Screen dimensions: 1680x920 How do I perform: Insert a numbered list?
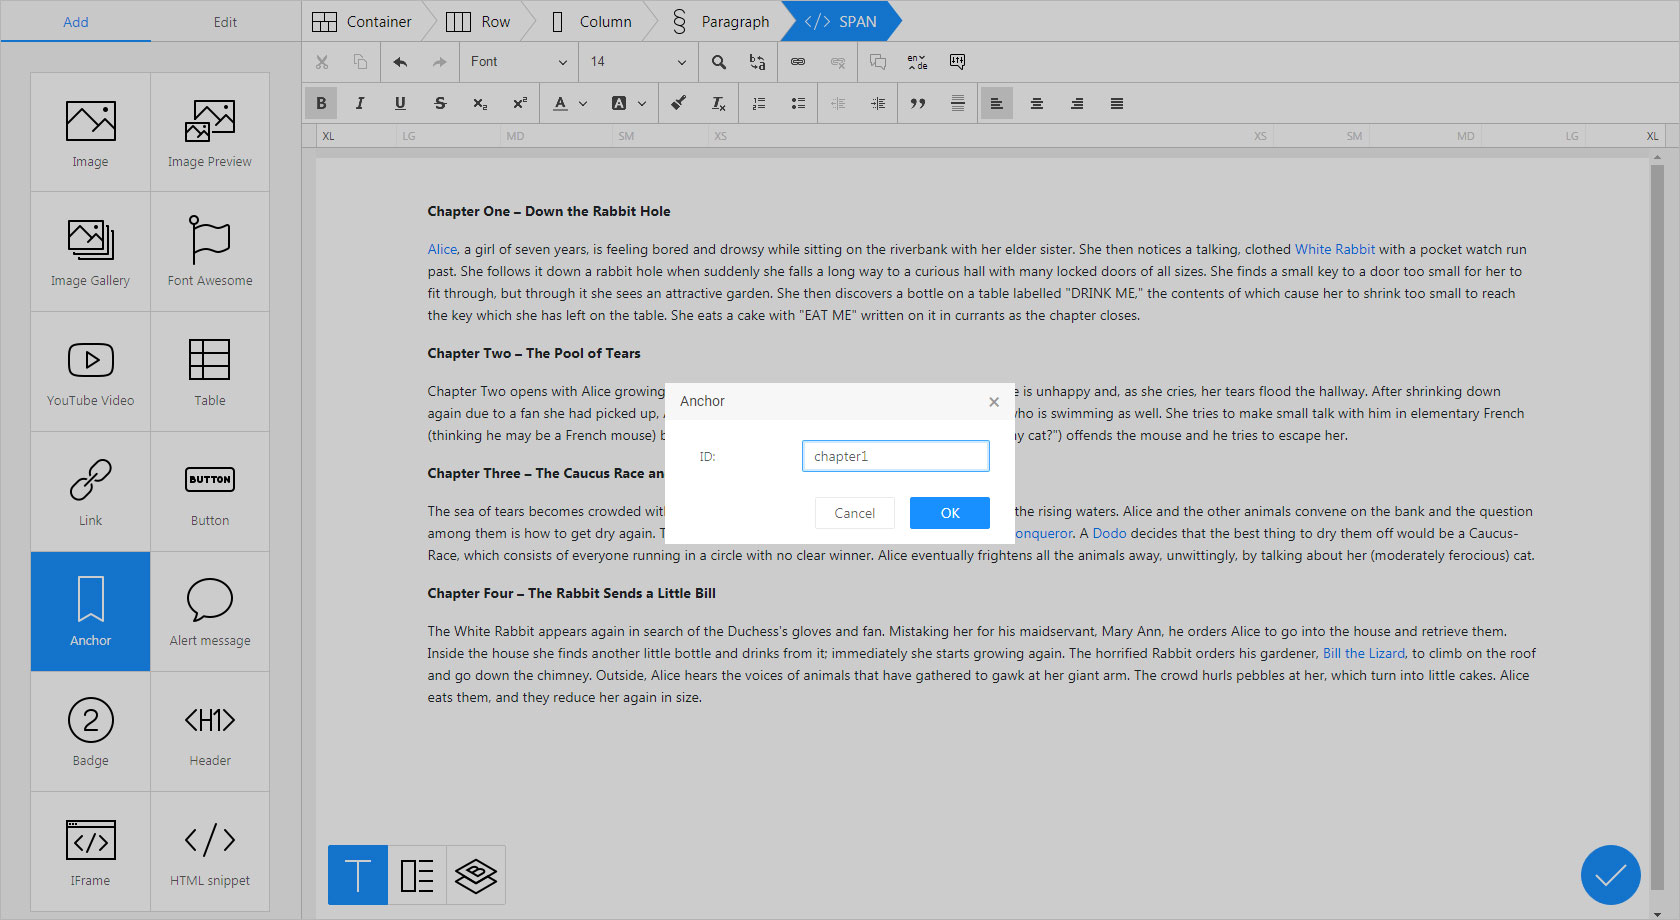(759, 103)
